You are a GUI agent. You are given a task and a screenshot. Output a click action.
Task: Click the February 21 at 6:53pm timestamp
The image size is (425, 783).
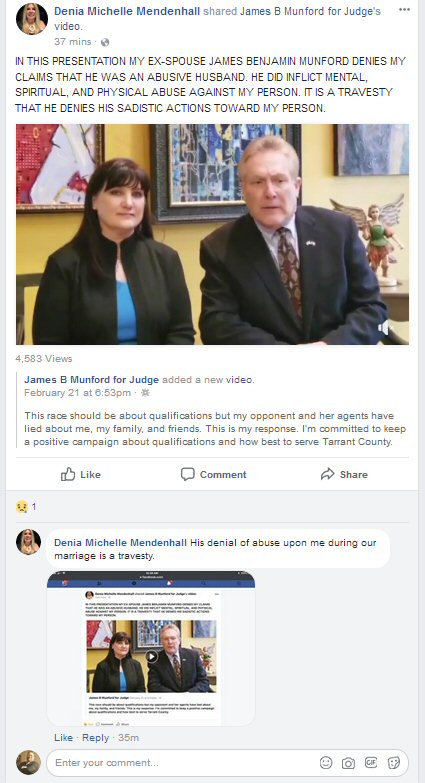click(x=77, y=393)
